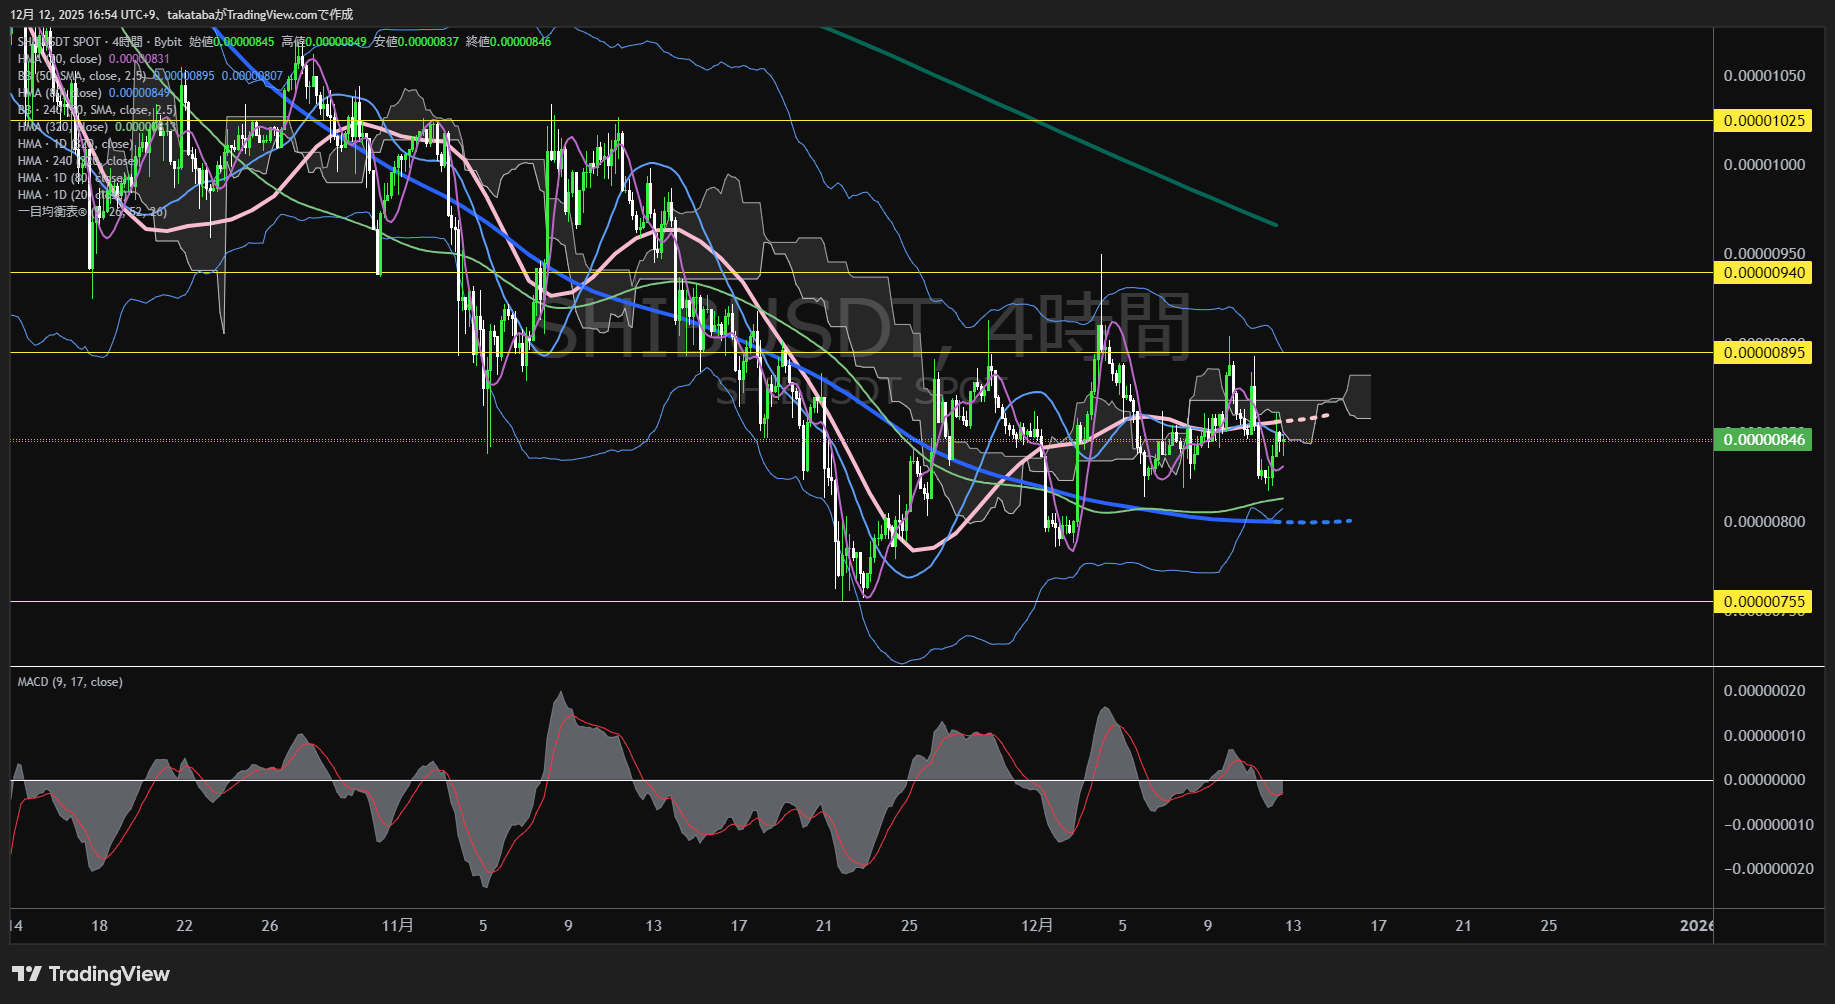Click the yellow 0.00000755 price label
Image resolution: width=1835 pixels, height=1004 pixels.
[x=1763, y=601]
